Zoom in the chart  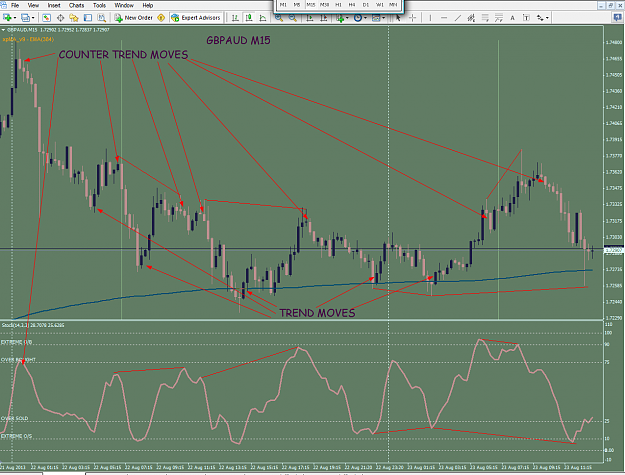point(279,18)
